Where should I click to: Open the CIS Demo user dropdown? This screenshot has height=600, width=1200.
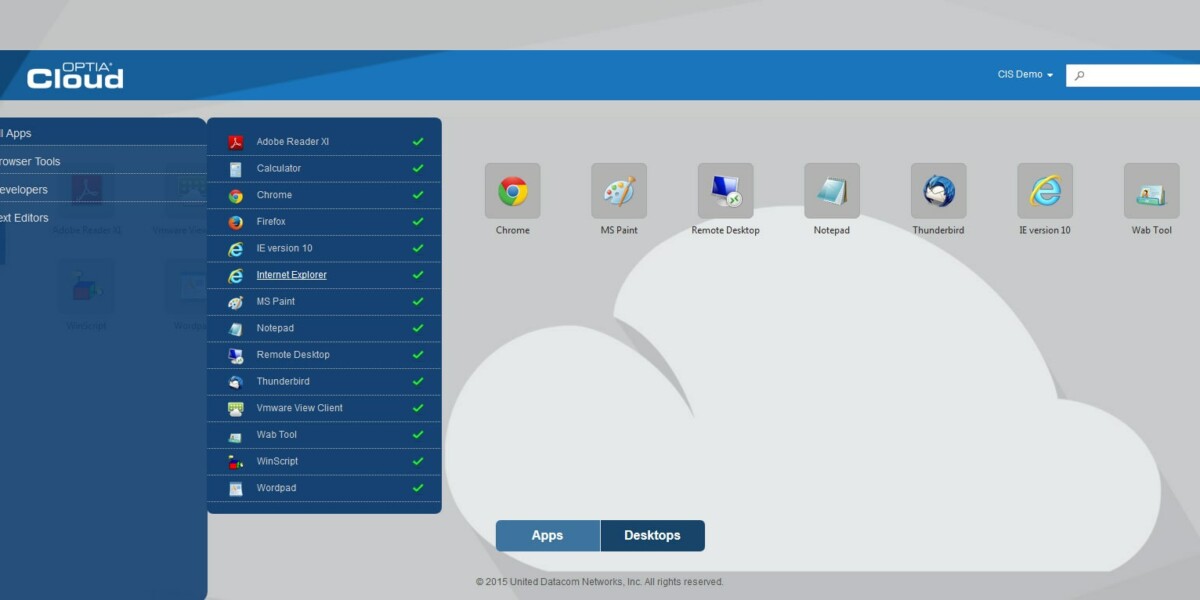click(1025, 75)
